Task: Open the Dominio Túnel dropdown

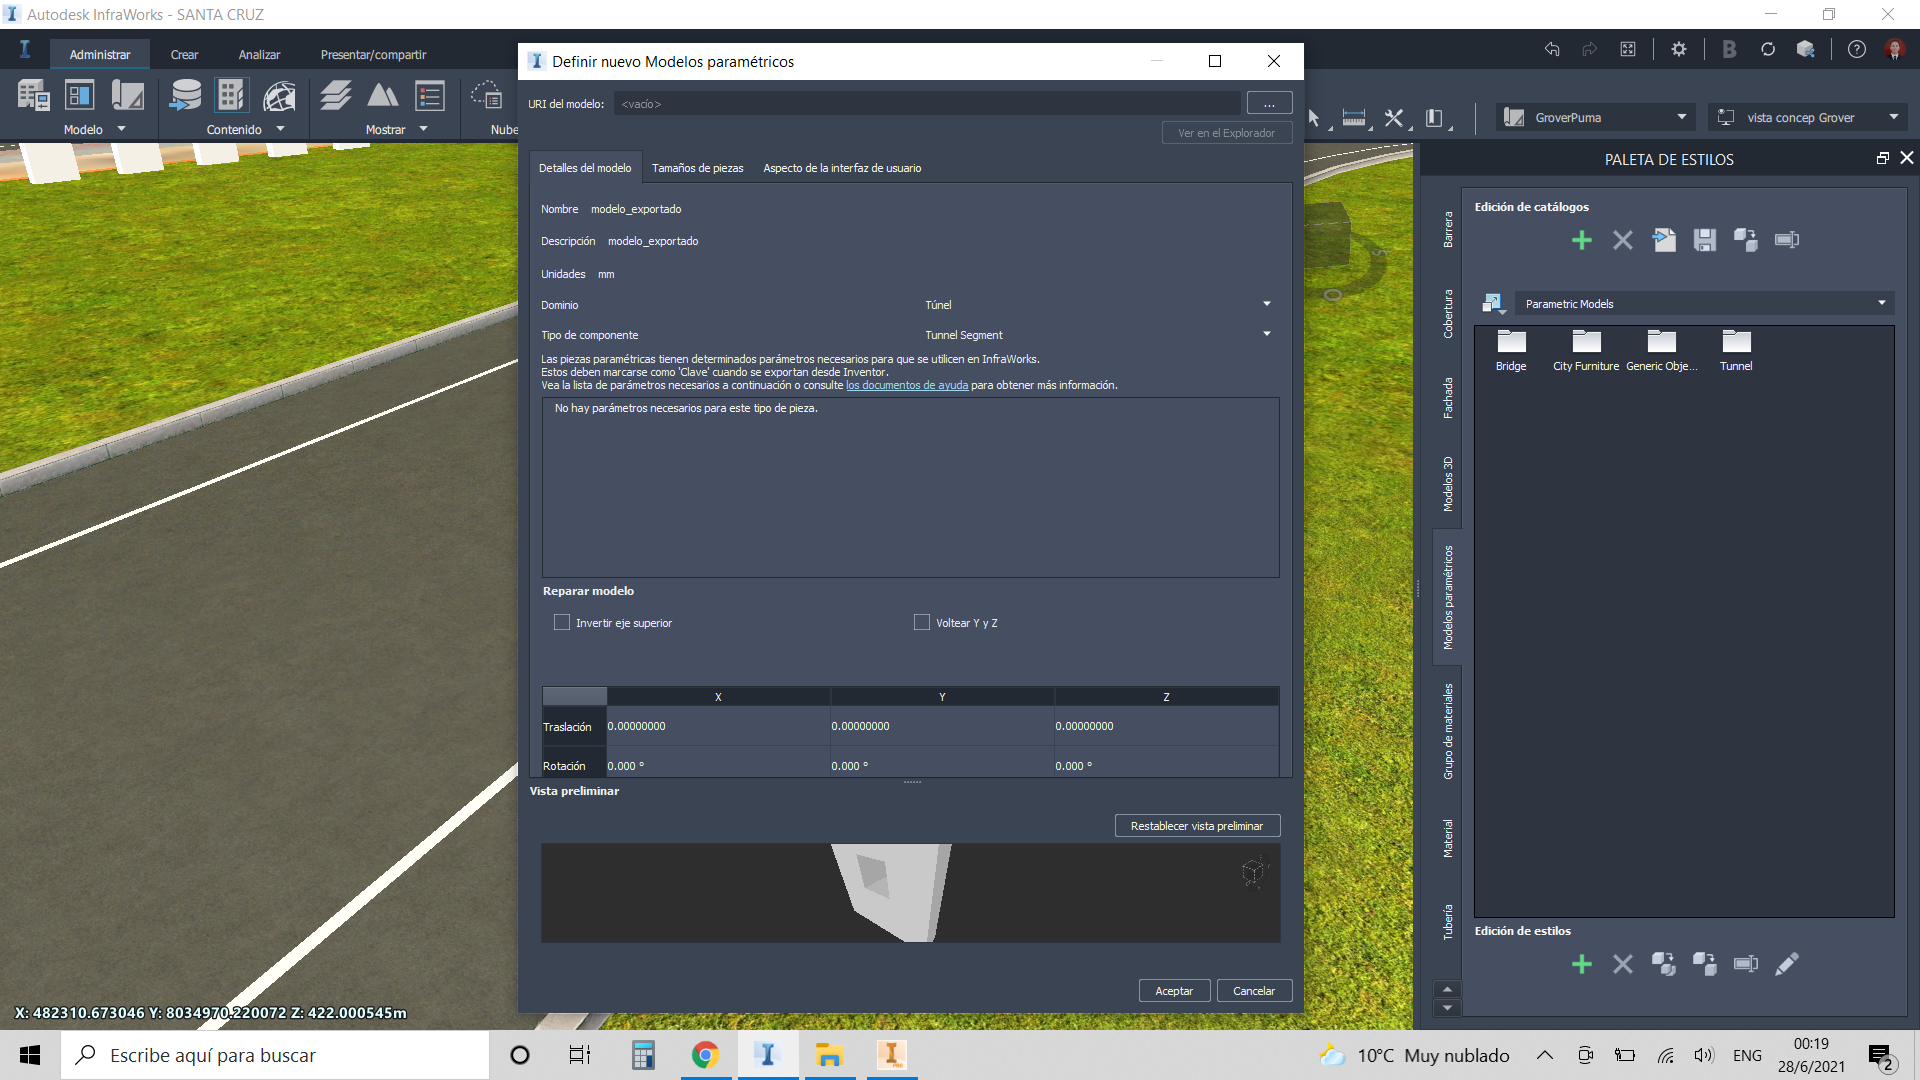Action: [x=1098, y=305]
